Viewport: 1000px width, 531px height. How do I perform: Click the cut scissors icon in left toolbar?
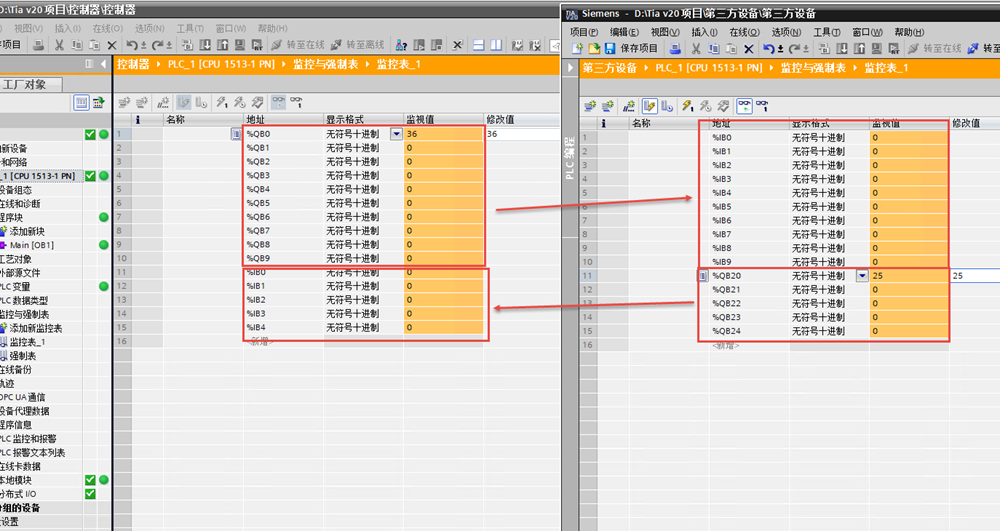pos(60,45)
